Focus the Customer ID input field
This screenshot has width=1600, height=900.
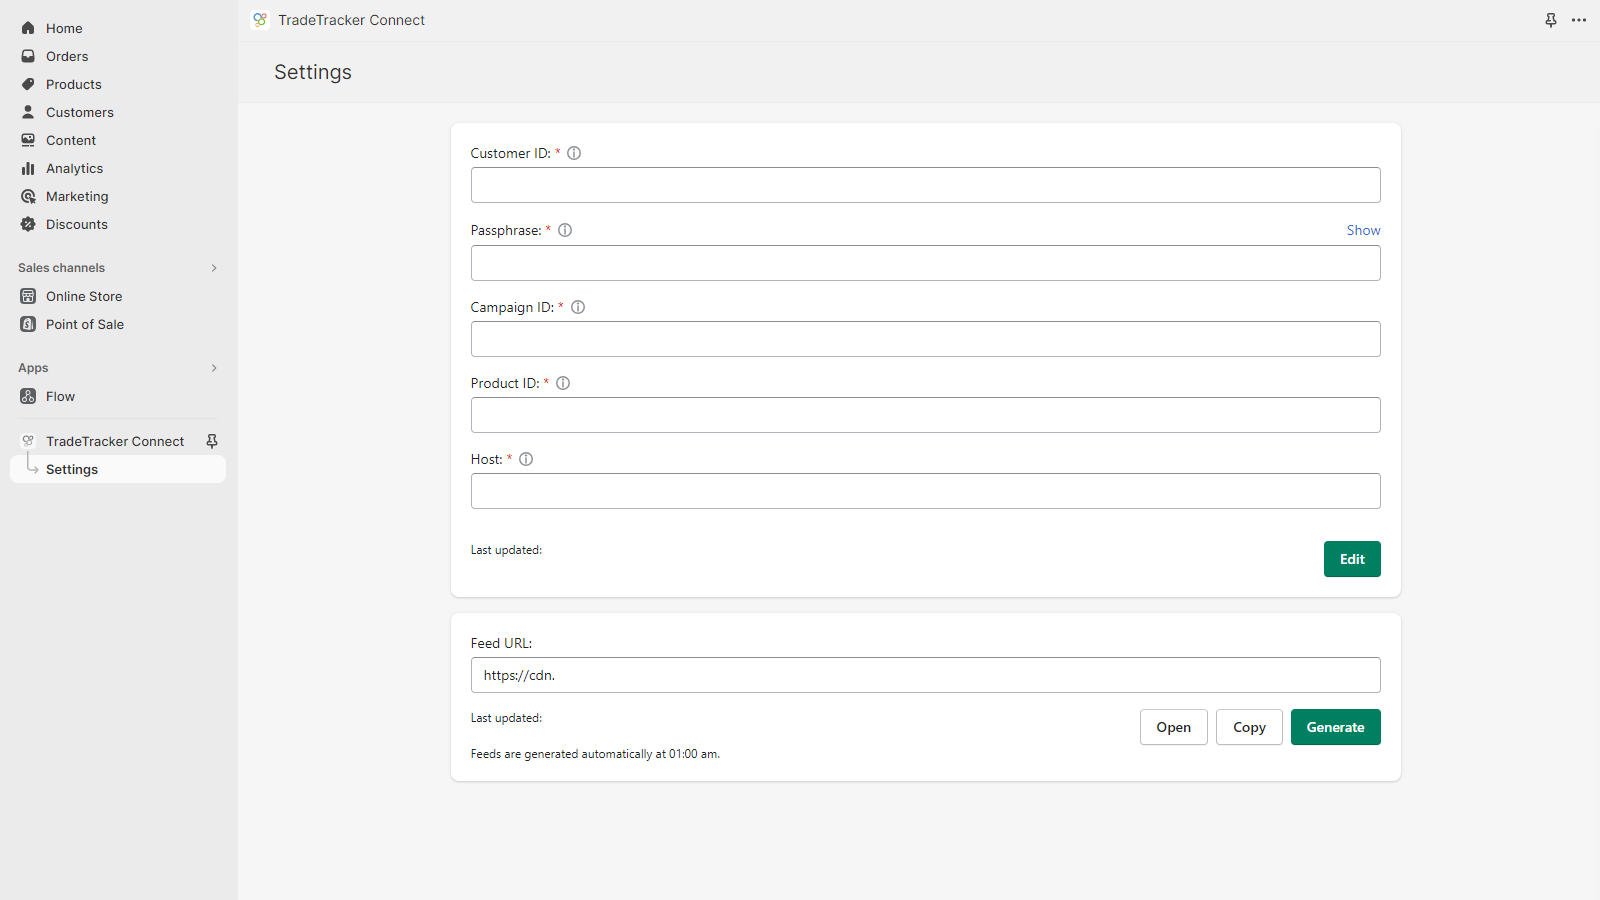point(925,185)
